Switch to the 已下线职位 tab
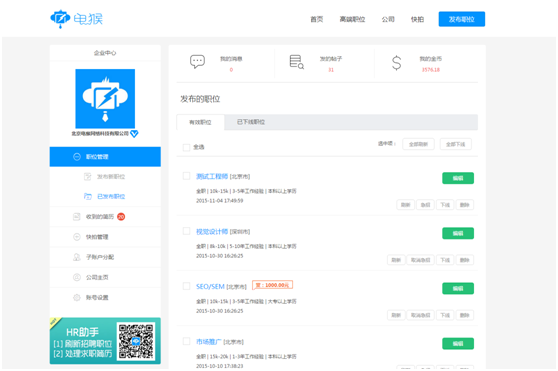The height and width of the screenshot is (371, 558). click(251, 122)
